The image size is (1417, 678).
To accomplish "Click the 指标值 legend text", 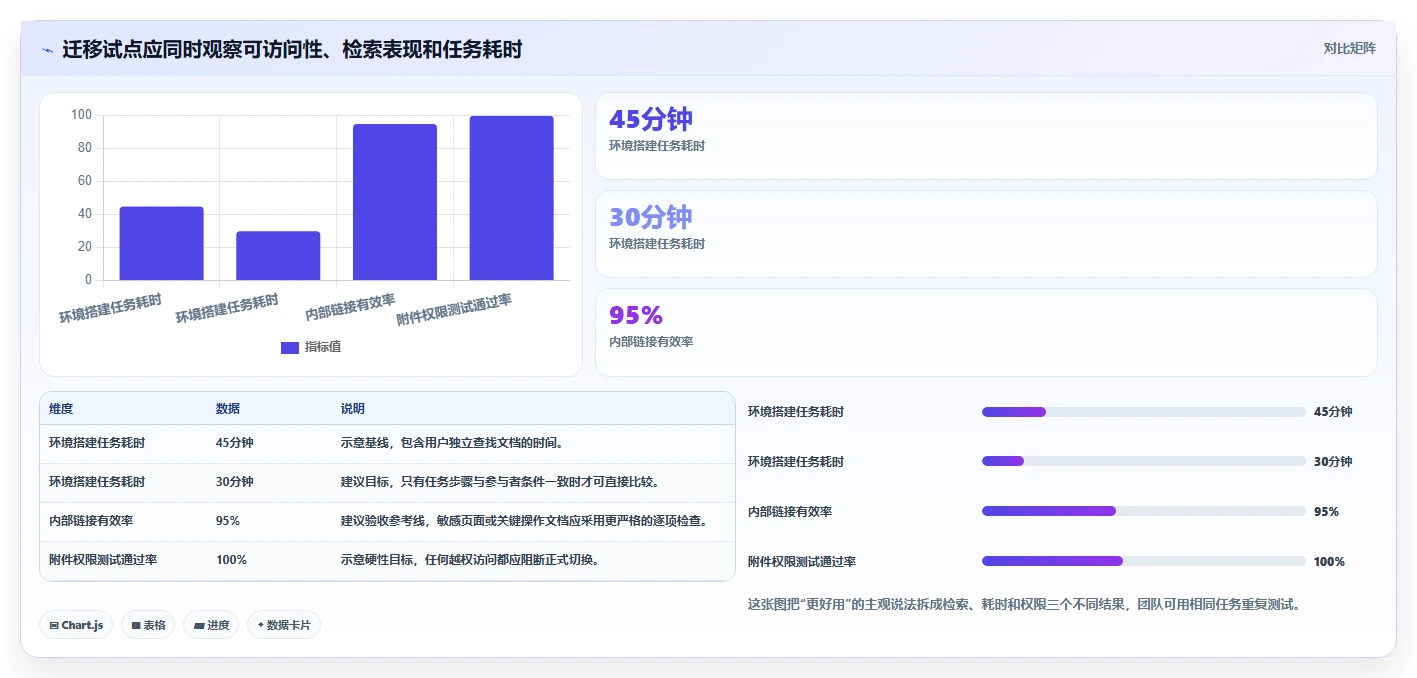I will (x=323, y=347).
